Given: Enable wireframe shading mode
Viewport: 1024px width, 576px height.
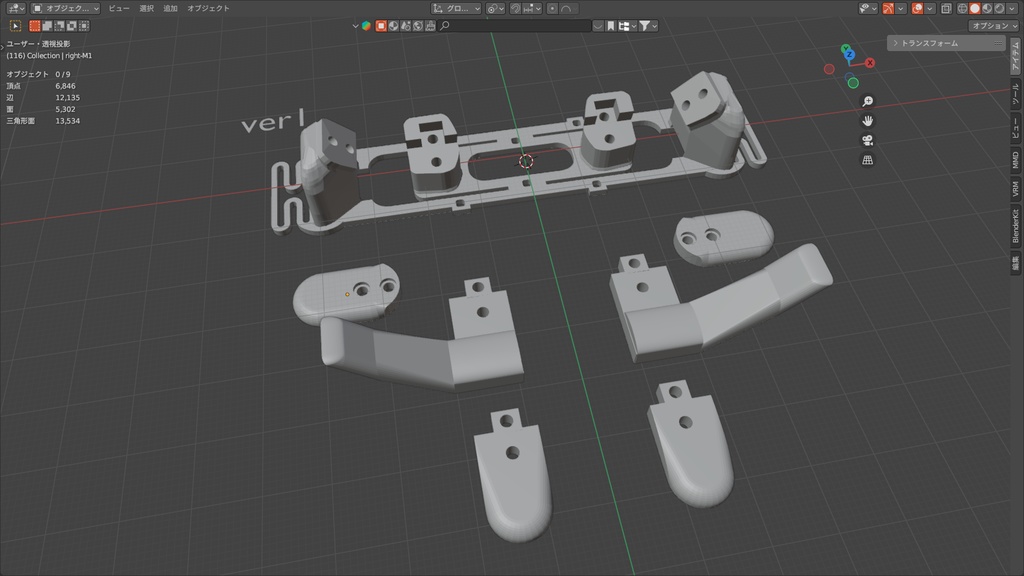Looking at the screenshot, I should [x=963, y=9].
